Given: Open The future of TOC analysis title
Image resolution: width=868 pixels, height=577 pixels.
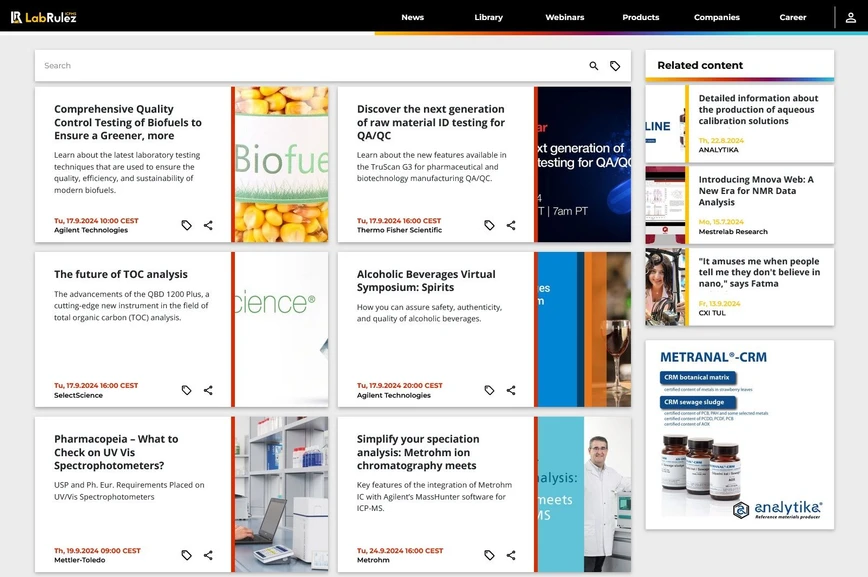Looking at the screenshot, I should [x=121, y=274].
